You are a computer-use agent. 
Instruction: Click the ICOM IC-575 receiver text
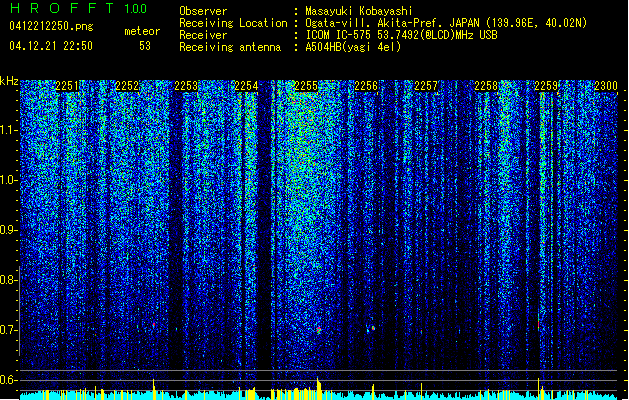[x=401, y=35]
